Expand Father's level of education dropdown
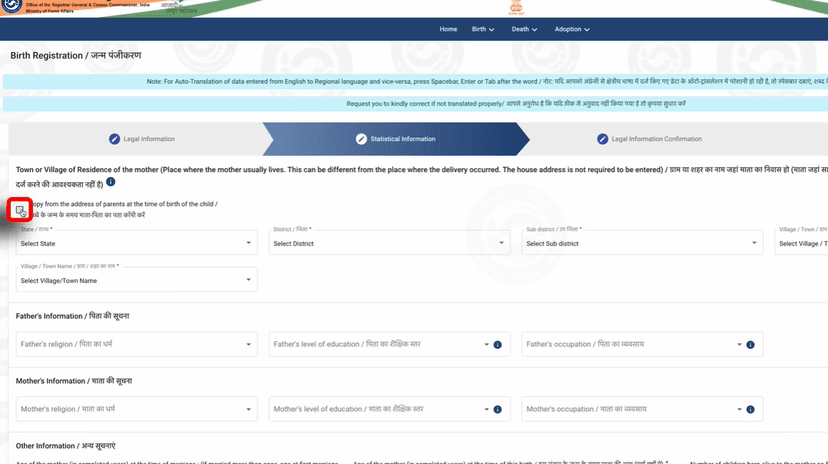Viewport: 828px width, 464px height. pos(486,345)
